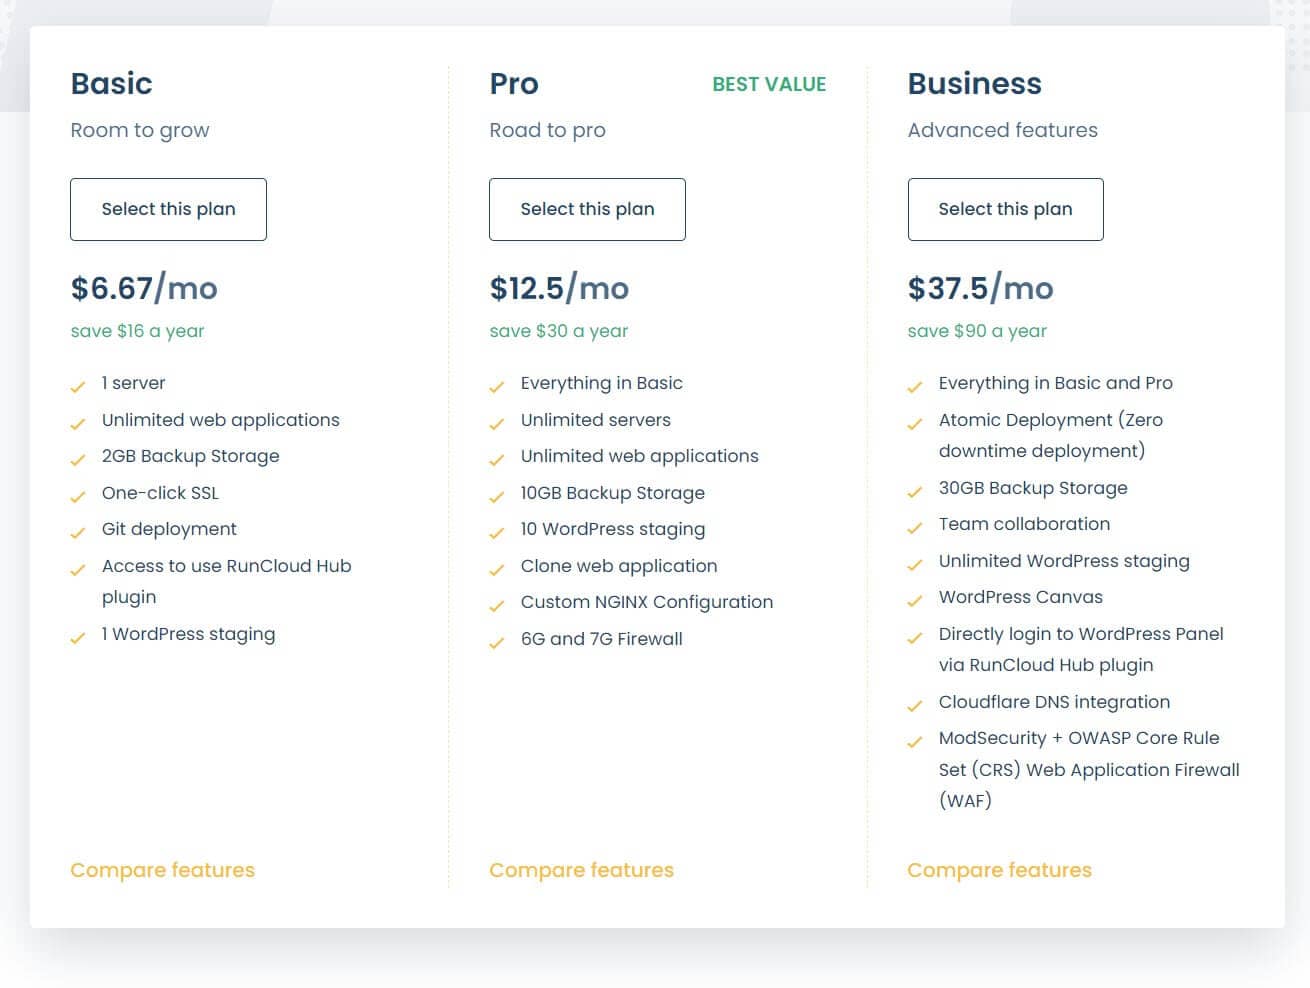Click the 'Everything in Basic and Pro' feature text
The width and height of the screenshot is (1310, 988).
tap(1056, 382)
